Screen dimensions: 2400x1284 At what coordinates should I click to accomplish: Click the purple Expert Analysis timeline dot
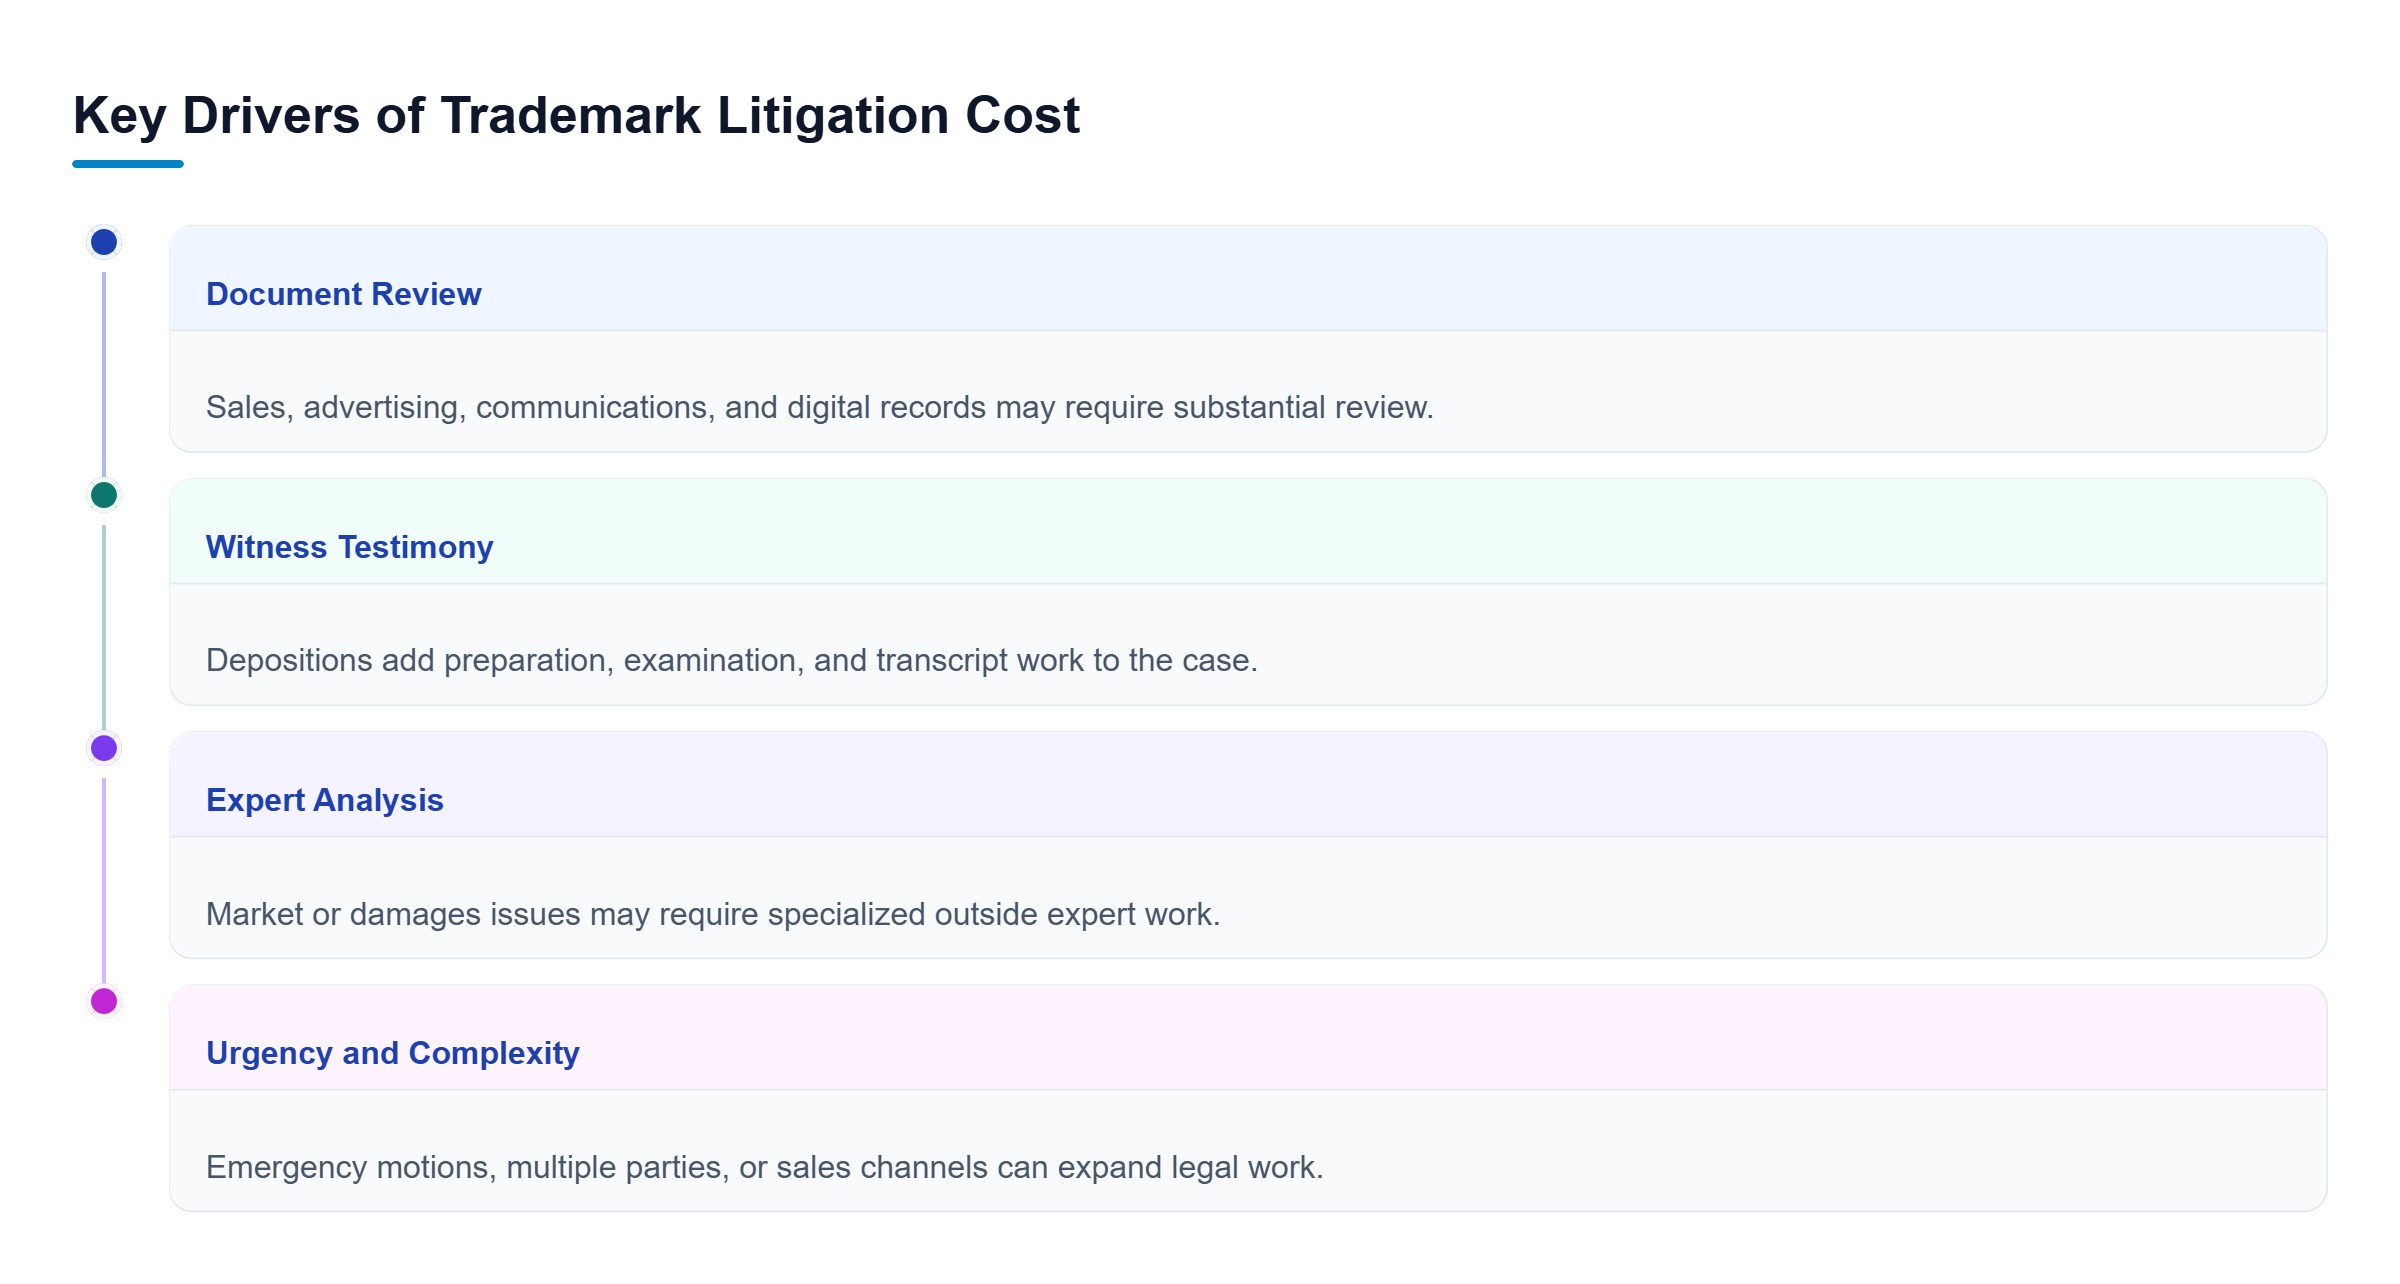click(104, 748)
